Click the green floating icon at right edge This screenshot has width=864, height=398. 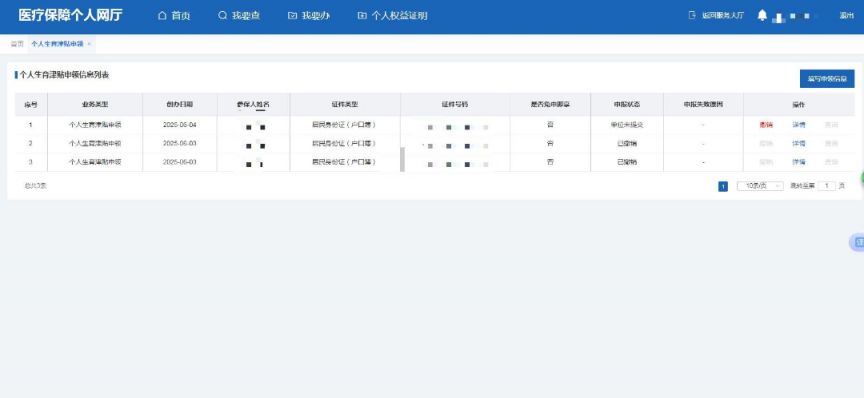coord(862,178)
